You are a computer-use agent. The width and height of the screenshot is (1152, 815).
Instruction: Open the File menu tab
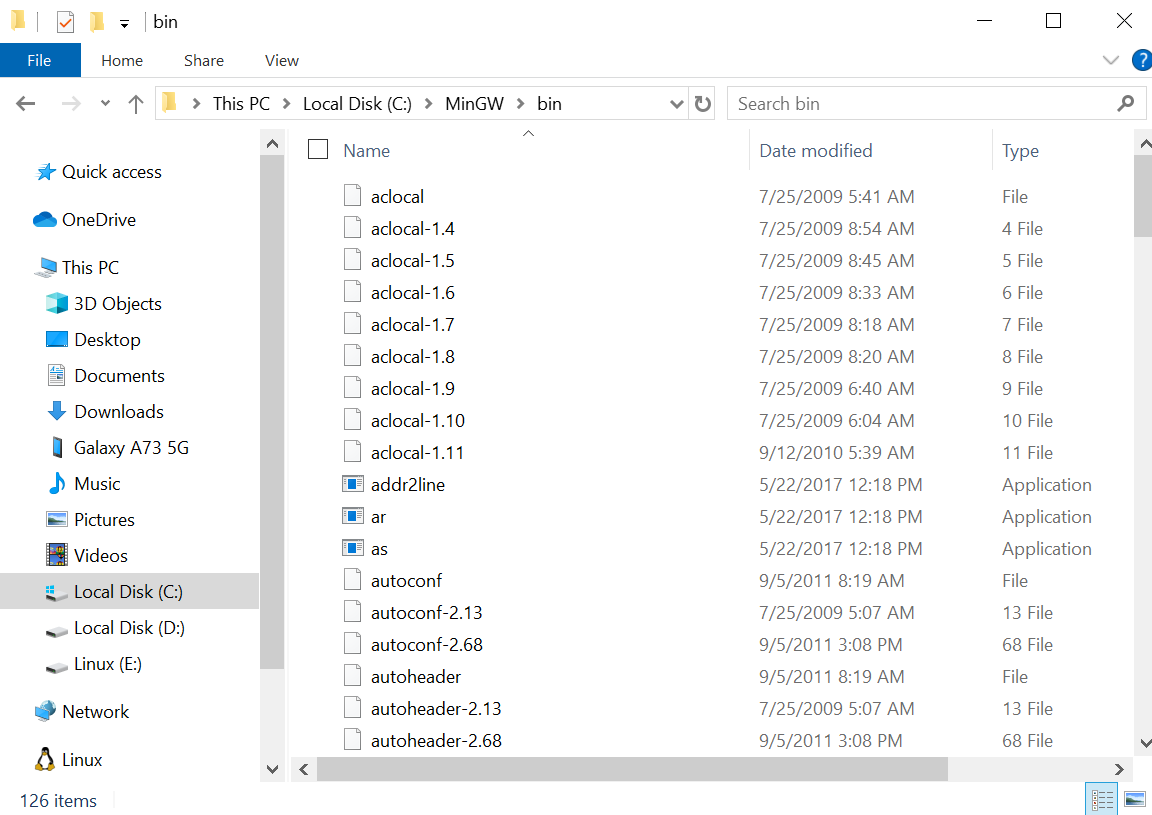[x=40, y=60]
